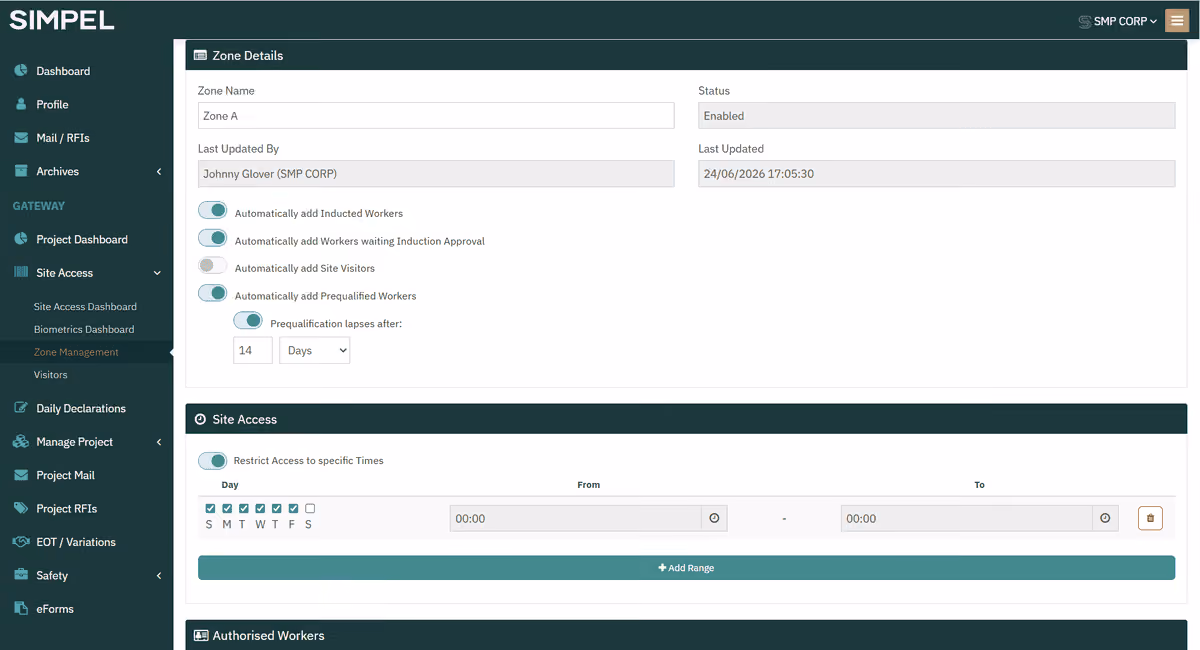Collapse the Site Access submenu chevron
Image resolution: width=1200 pixels, height=650 pixels.
[158, 273]
